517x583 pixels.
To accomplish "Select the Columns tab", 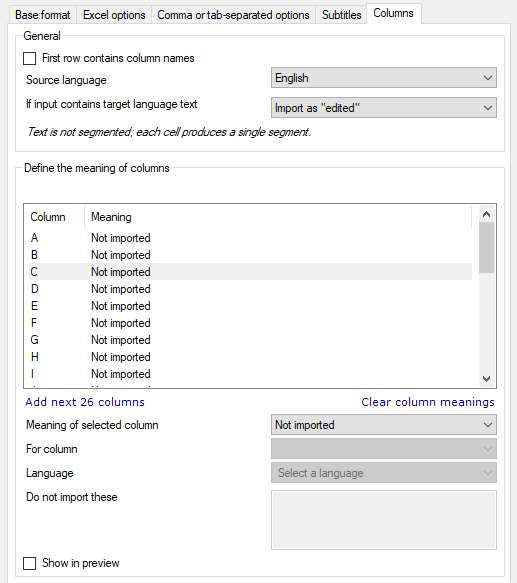I will pos(394,13).
